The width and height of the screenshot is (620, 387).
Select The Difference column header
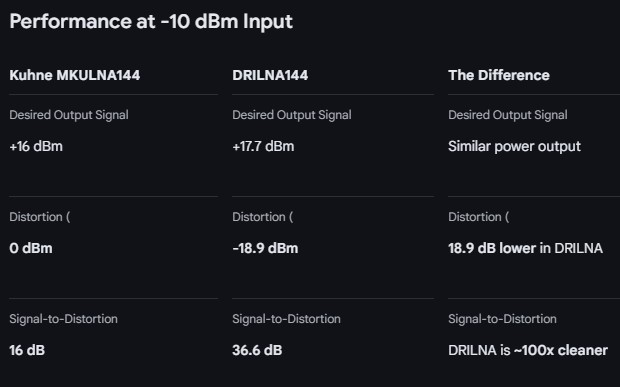pos(499,75)
